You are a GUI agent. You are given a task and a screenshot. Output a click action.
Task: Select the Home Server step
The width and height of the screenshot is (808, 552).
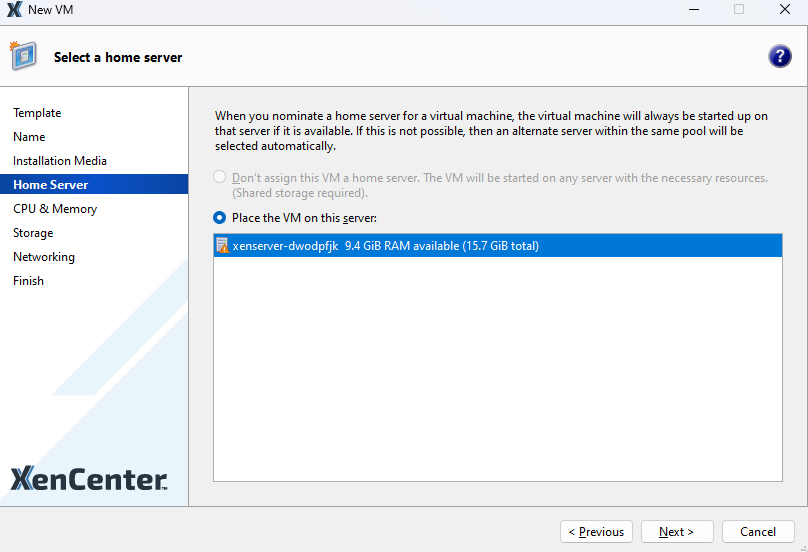tap(50, 185)
